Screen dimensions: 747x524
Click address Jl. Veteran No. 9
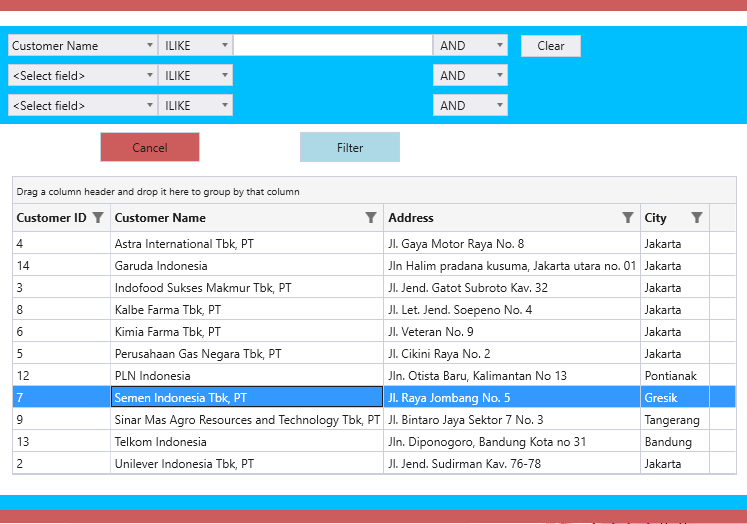coord(512,332)
